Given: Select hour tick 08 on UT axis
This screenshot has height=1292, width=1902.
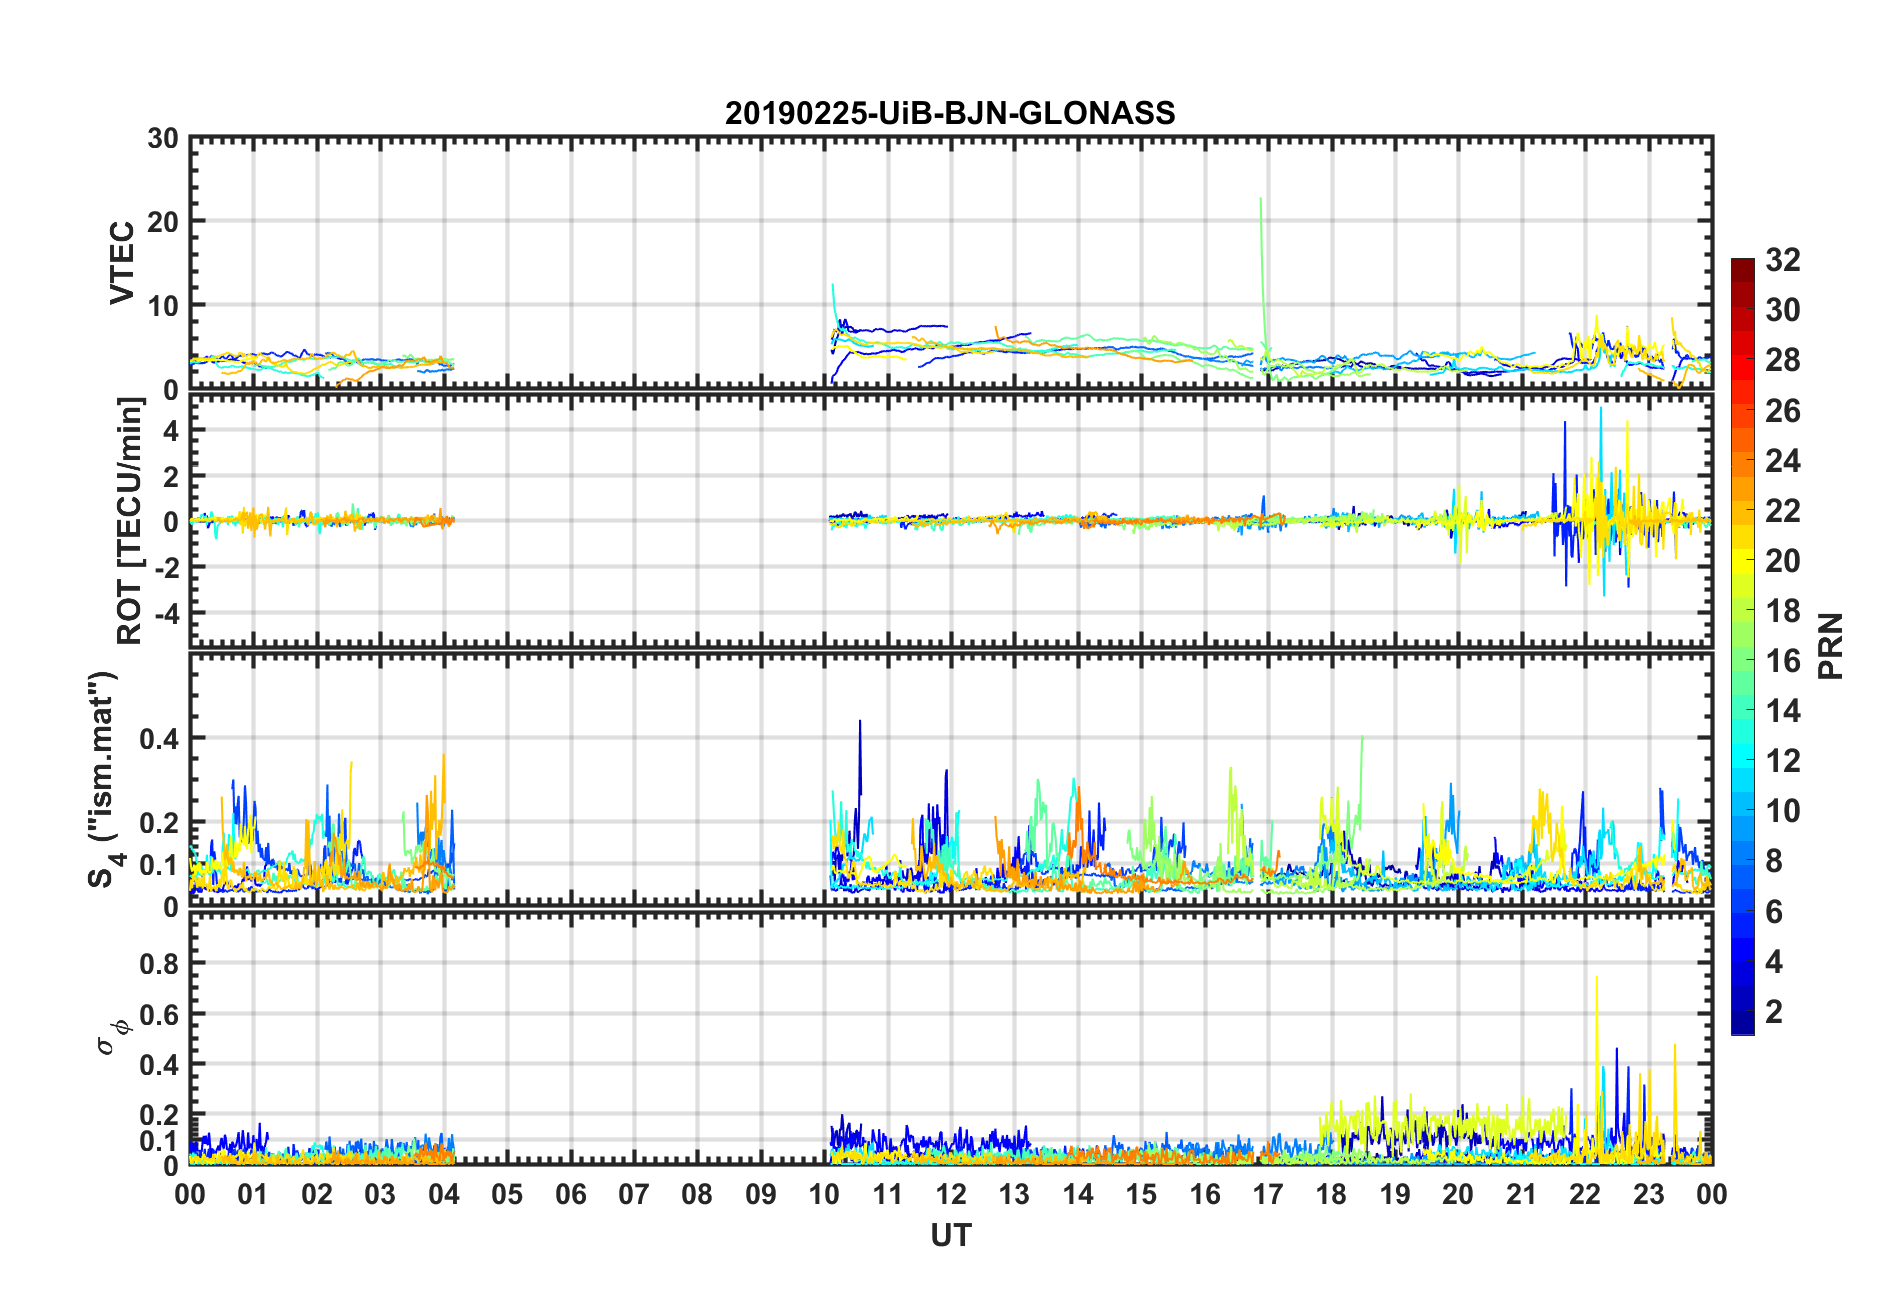Looking at the screenshot, I should (x=697, y=1194).
